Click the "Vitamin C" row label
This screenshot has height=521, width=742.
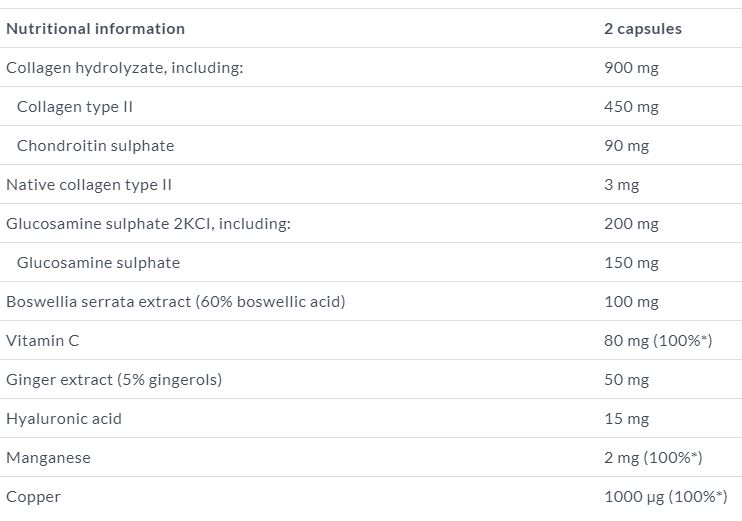tap(43, 341)
